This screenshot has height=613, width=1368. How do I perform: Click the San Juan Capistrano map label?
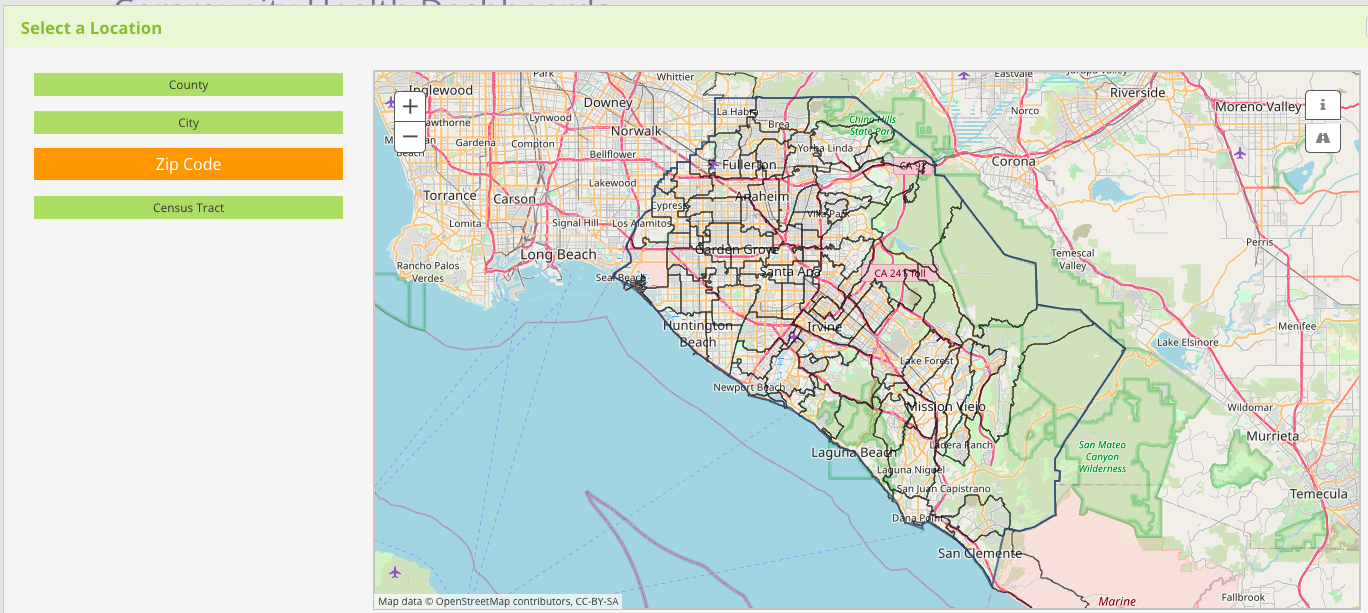point(943,489)
